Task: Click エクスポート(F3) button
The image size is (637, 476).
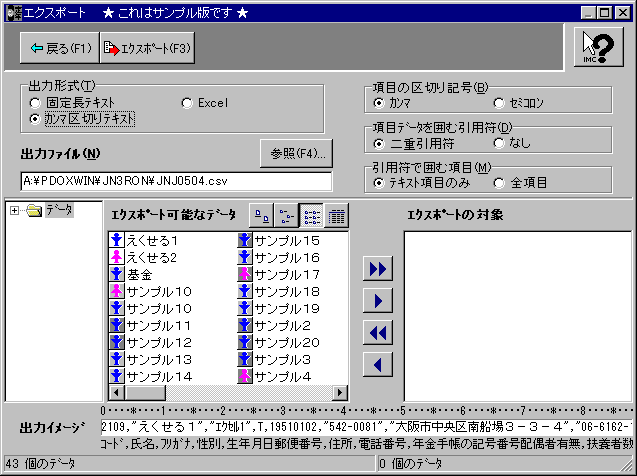Action: click(147, 48)
